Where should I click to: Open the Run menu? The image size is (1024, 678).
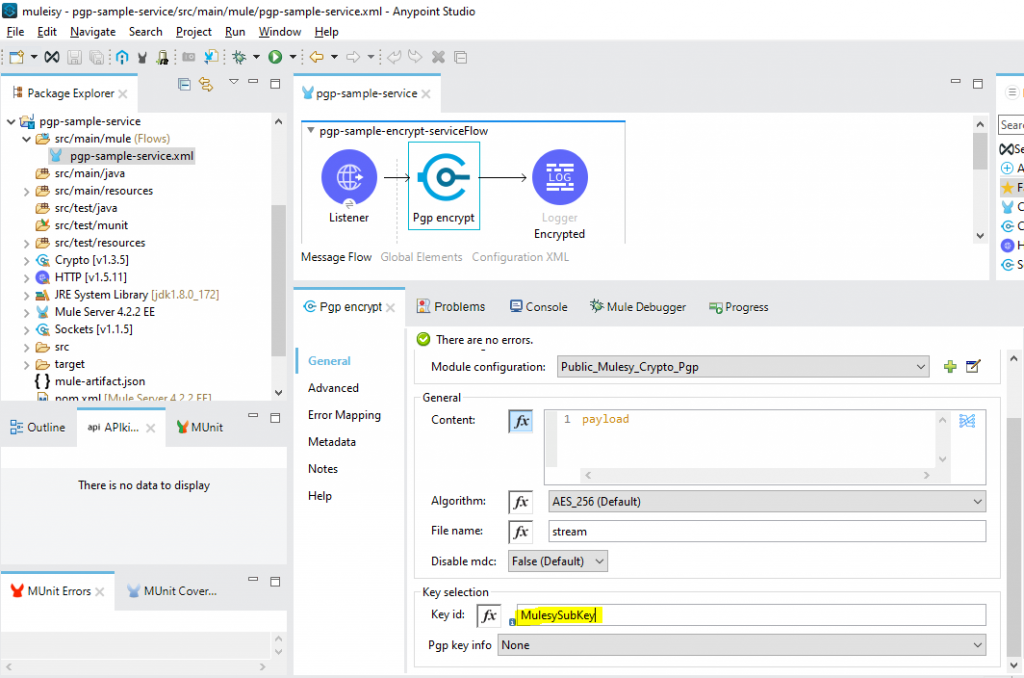click(235, 31)
